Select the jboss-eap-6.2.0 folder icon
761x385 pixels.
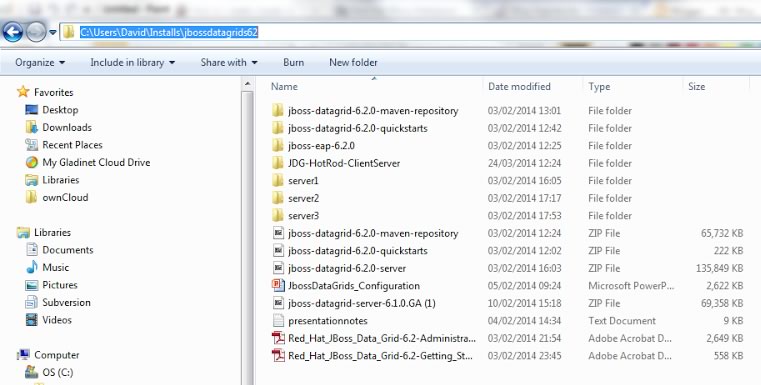click(278, 145)
